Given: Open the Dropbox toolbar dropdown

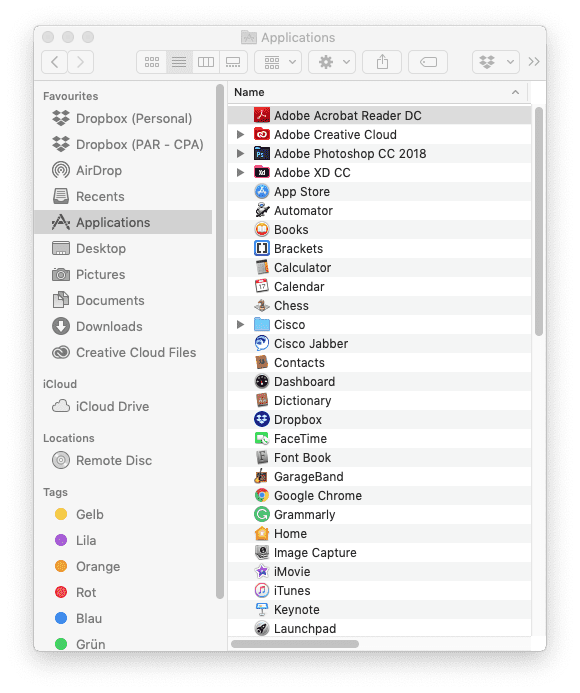Looking at the screenshot, I should (496, 62).
